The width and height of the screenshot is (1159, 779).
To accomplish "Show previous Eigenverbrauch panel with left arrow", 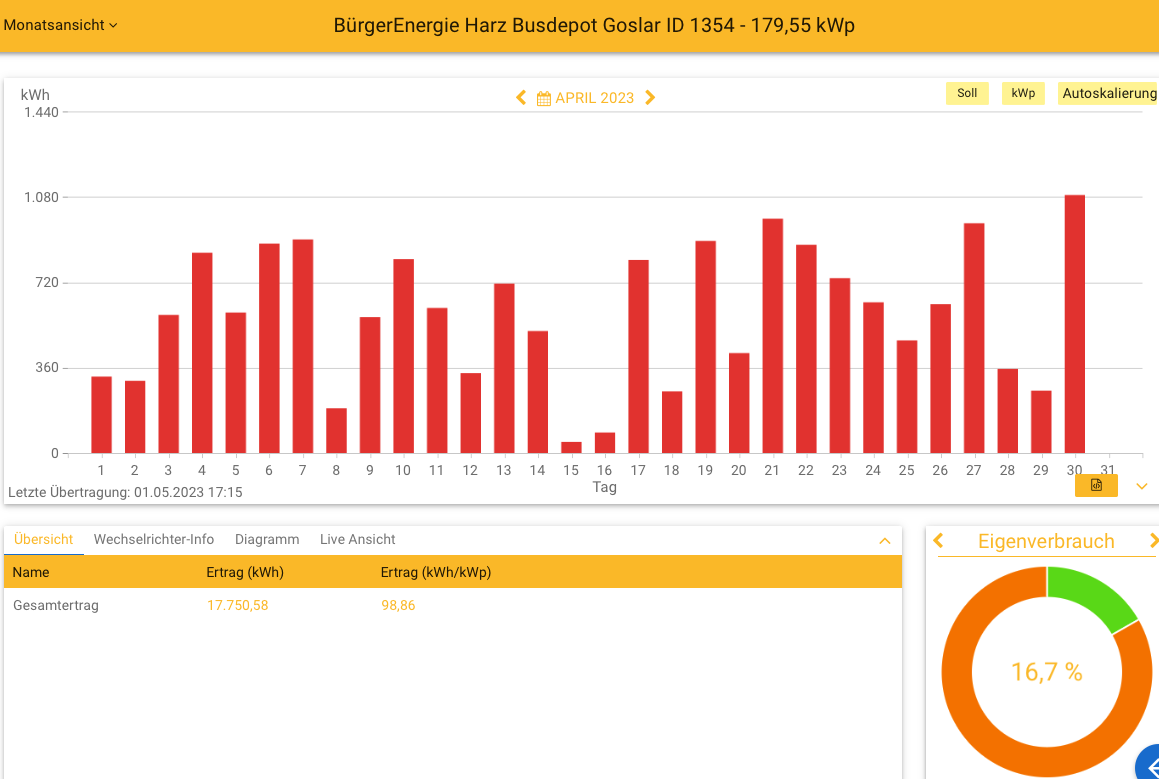I will pyautogui.click(x=938, y=541).
